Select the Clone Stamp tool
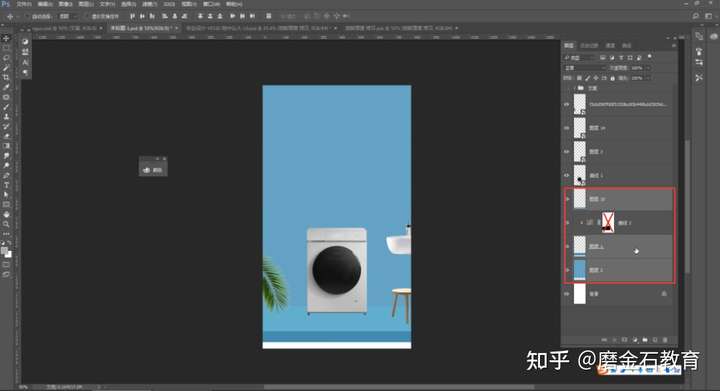This screenshot has height=391, width=720. point(6,117)
